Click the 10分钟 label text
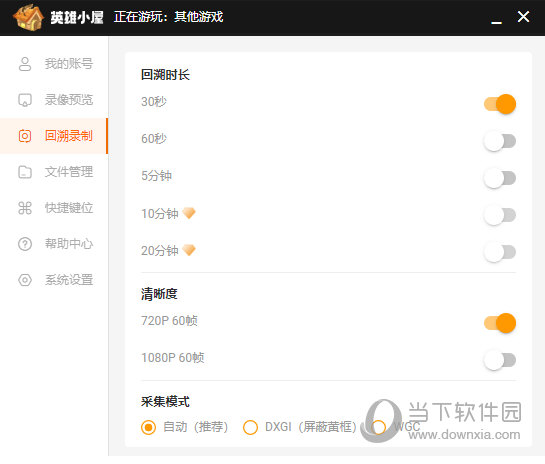Screen dimensions: 545x464 160,213
